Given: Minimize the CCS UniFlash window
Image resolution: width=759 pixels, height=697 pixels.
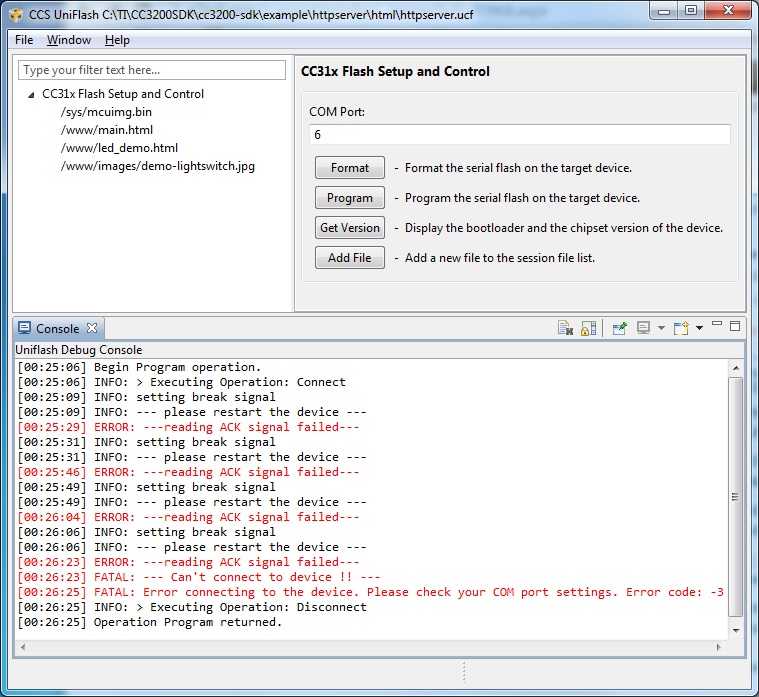Looking at the screenshot, I should click(664, 11).
